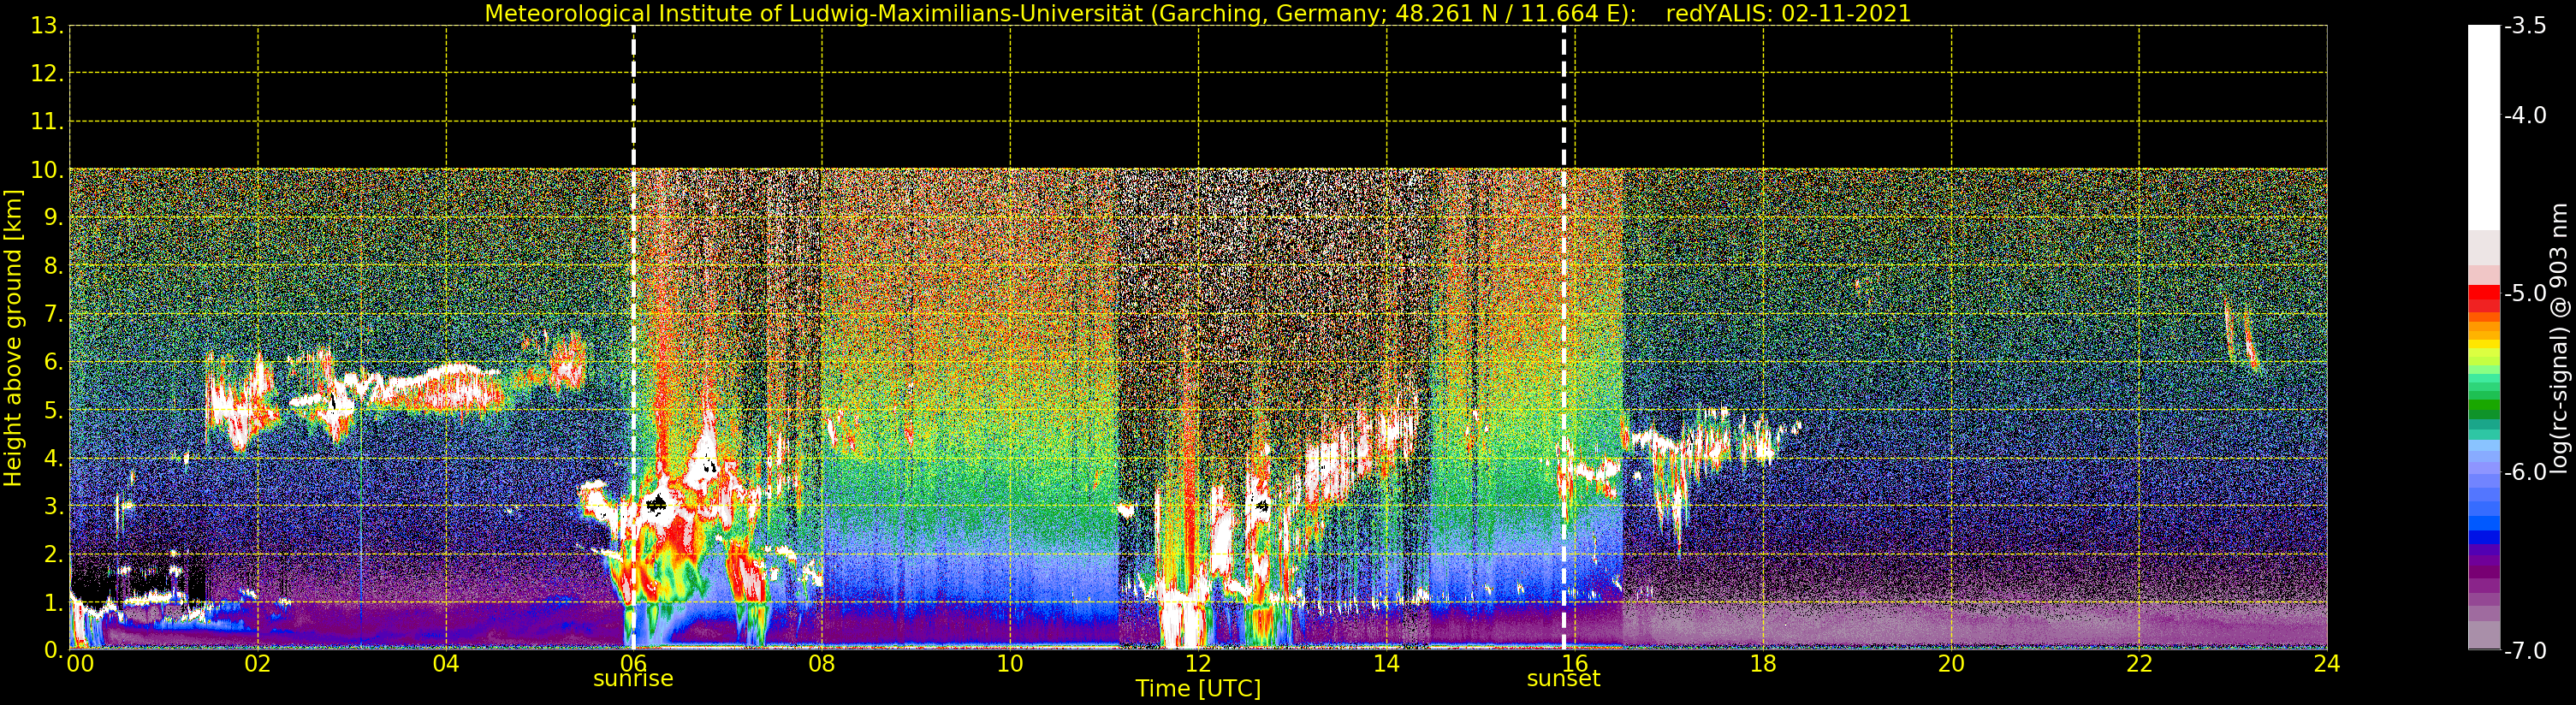The width and height of the screenshot is (2576, 705).
Task: Click the 14 tick on the time axis
Action: tap(1386, 664)
